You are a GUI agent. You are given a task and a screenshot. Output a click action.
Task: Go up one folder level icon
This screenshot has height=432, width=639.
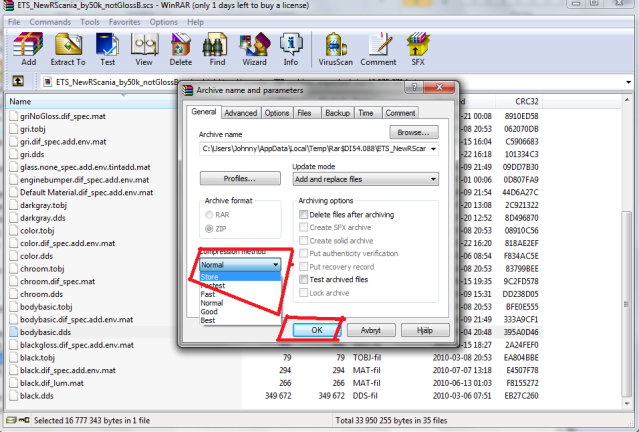[18, 81]
